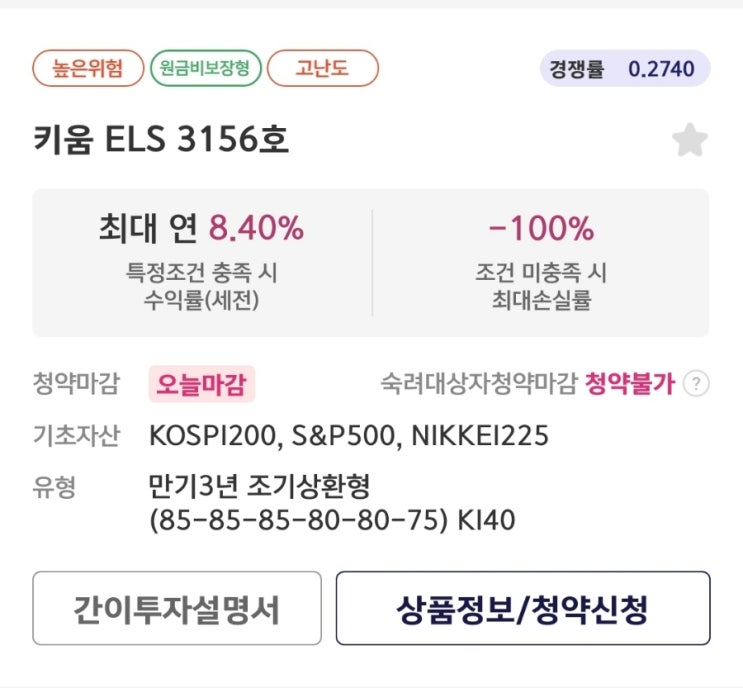Select the 만기3년 조기상환형 type text
Screen dimensions: 743x688
[x=259, y=488]
